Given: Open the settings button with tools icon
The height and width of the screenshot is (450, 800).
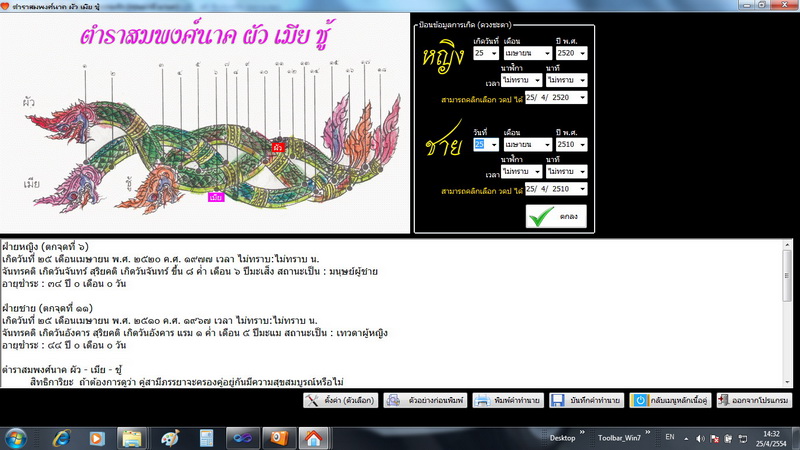Looking at the screenshot, I should pos(340,401).
